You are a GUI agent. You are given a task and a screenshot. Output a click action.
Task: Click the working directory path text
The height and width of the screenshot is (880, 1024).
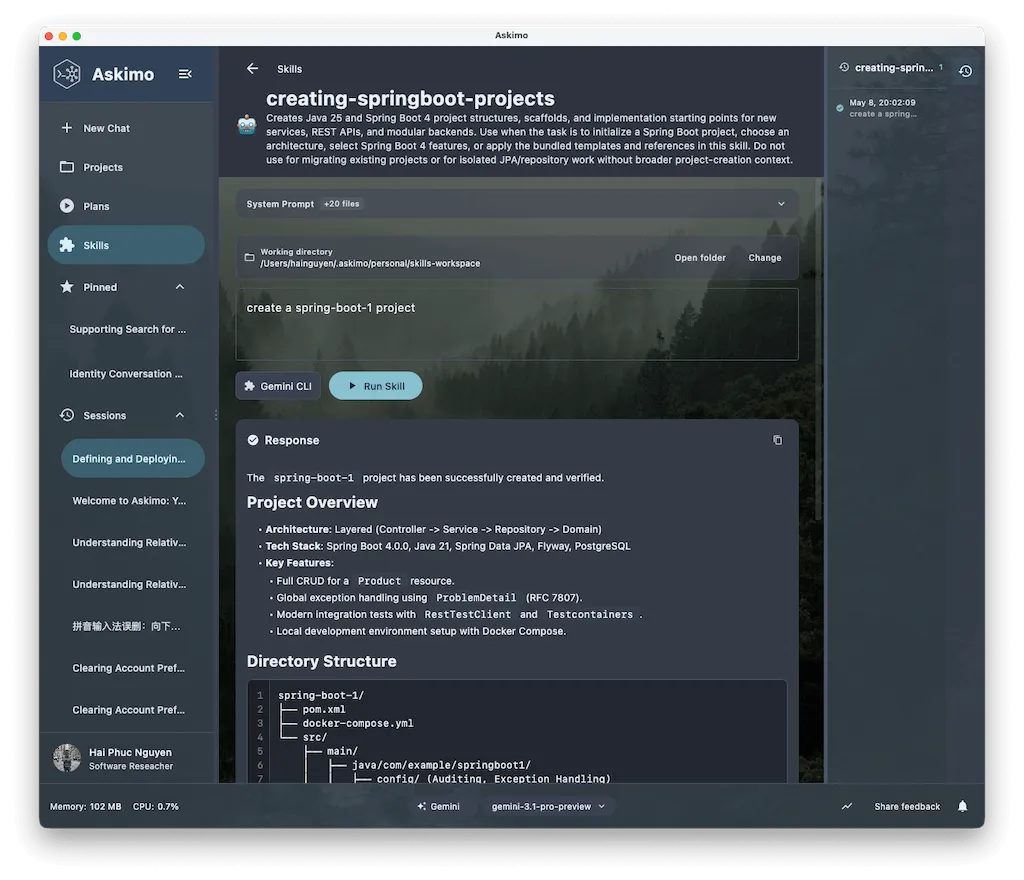coord(370,263)
